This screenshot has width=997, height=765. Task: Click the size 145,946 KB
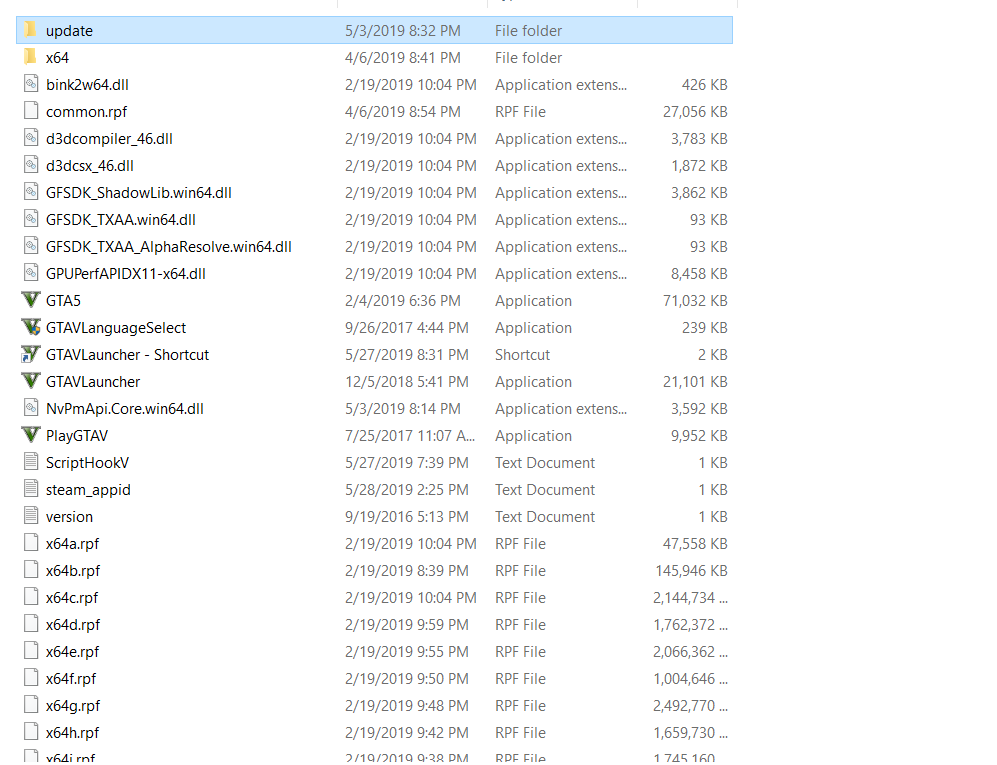[x=691, y=571]
